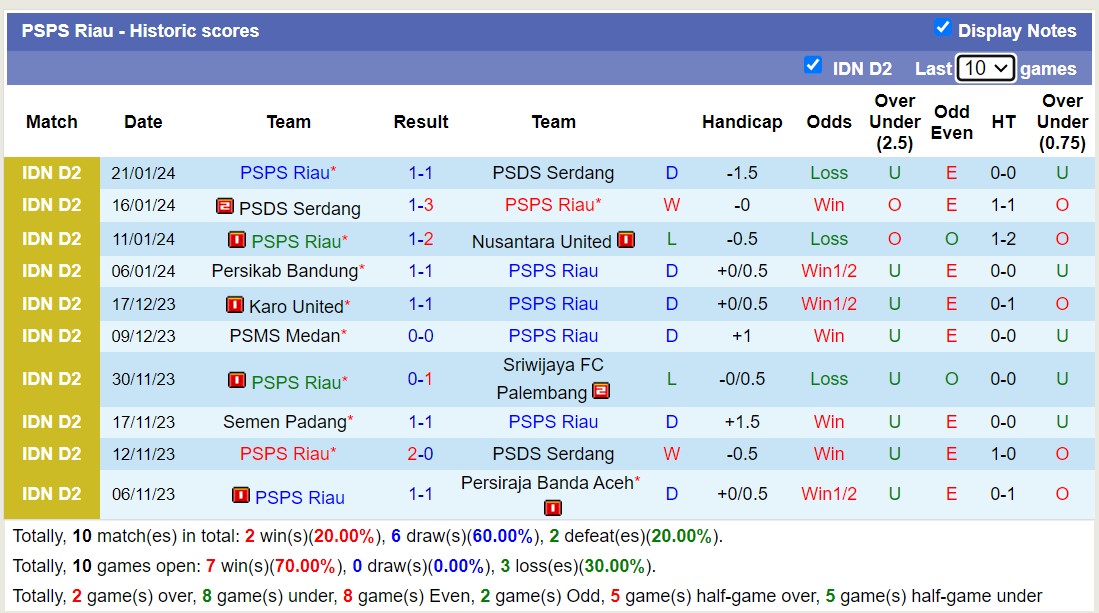Click red card icon in 11/01/24 home team
1099x613 pixels.
point(237,240)
